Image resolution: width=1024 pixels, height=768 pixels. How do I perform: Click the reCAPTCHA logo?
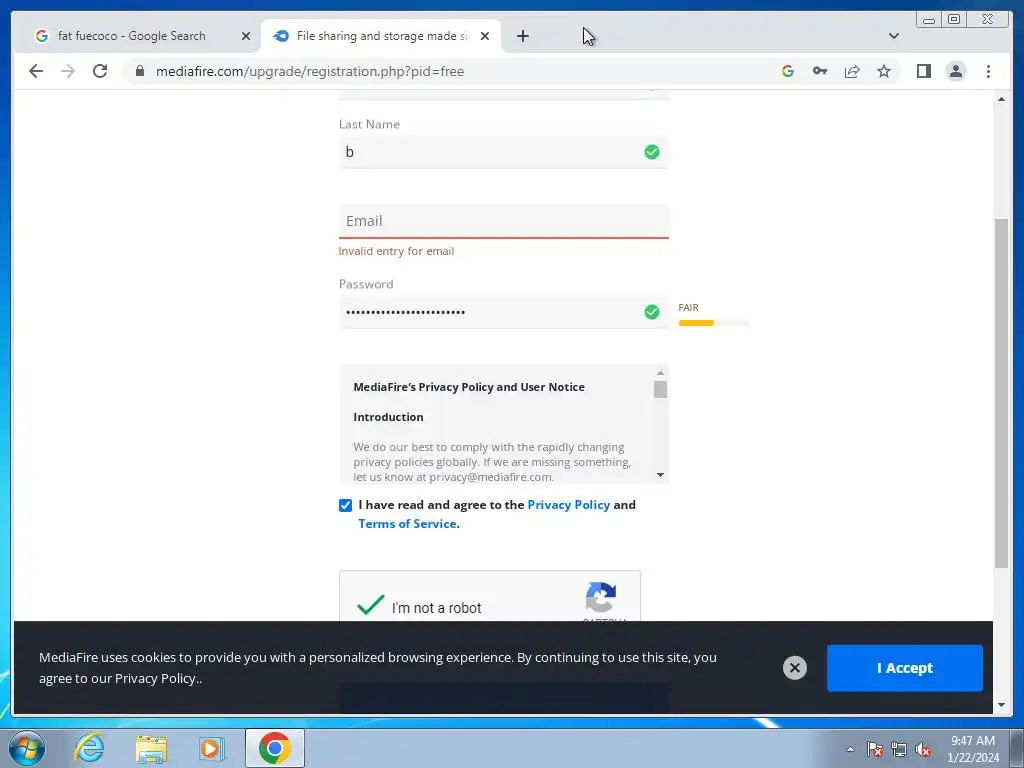[601, 596]
